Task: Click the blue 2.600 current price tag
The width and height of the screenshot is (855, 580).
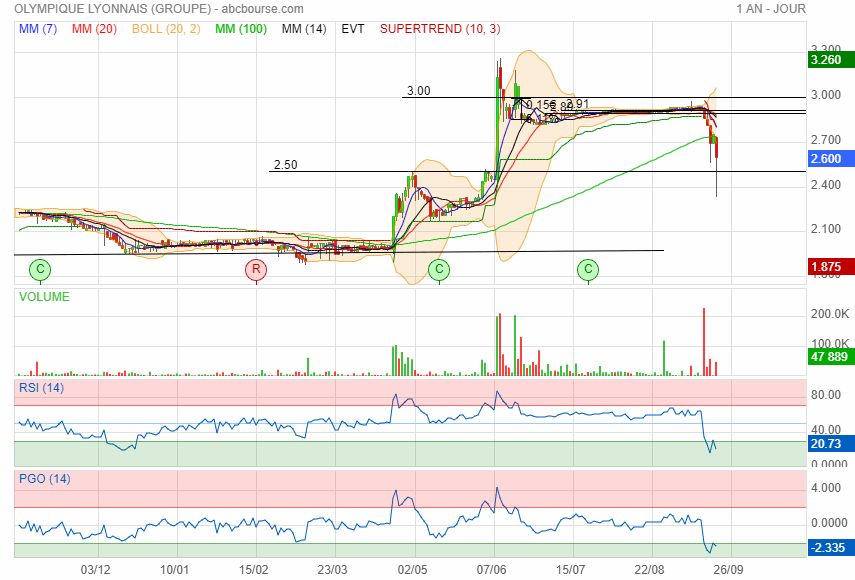Action: [x=830, y=159]
